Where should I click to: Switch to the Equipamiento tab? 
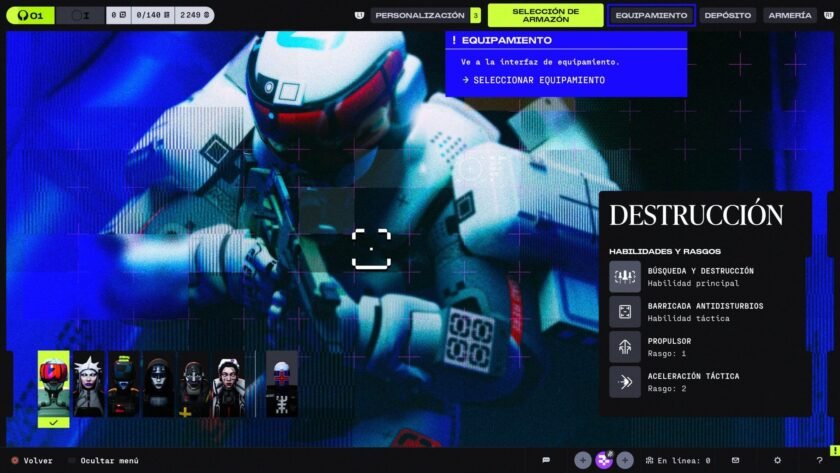[651, 15]
